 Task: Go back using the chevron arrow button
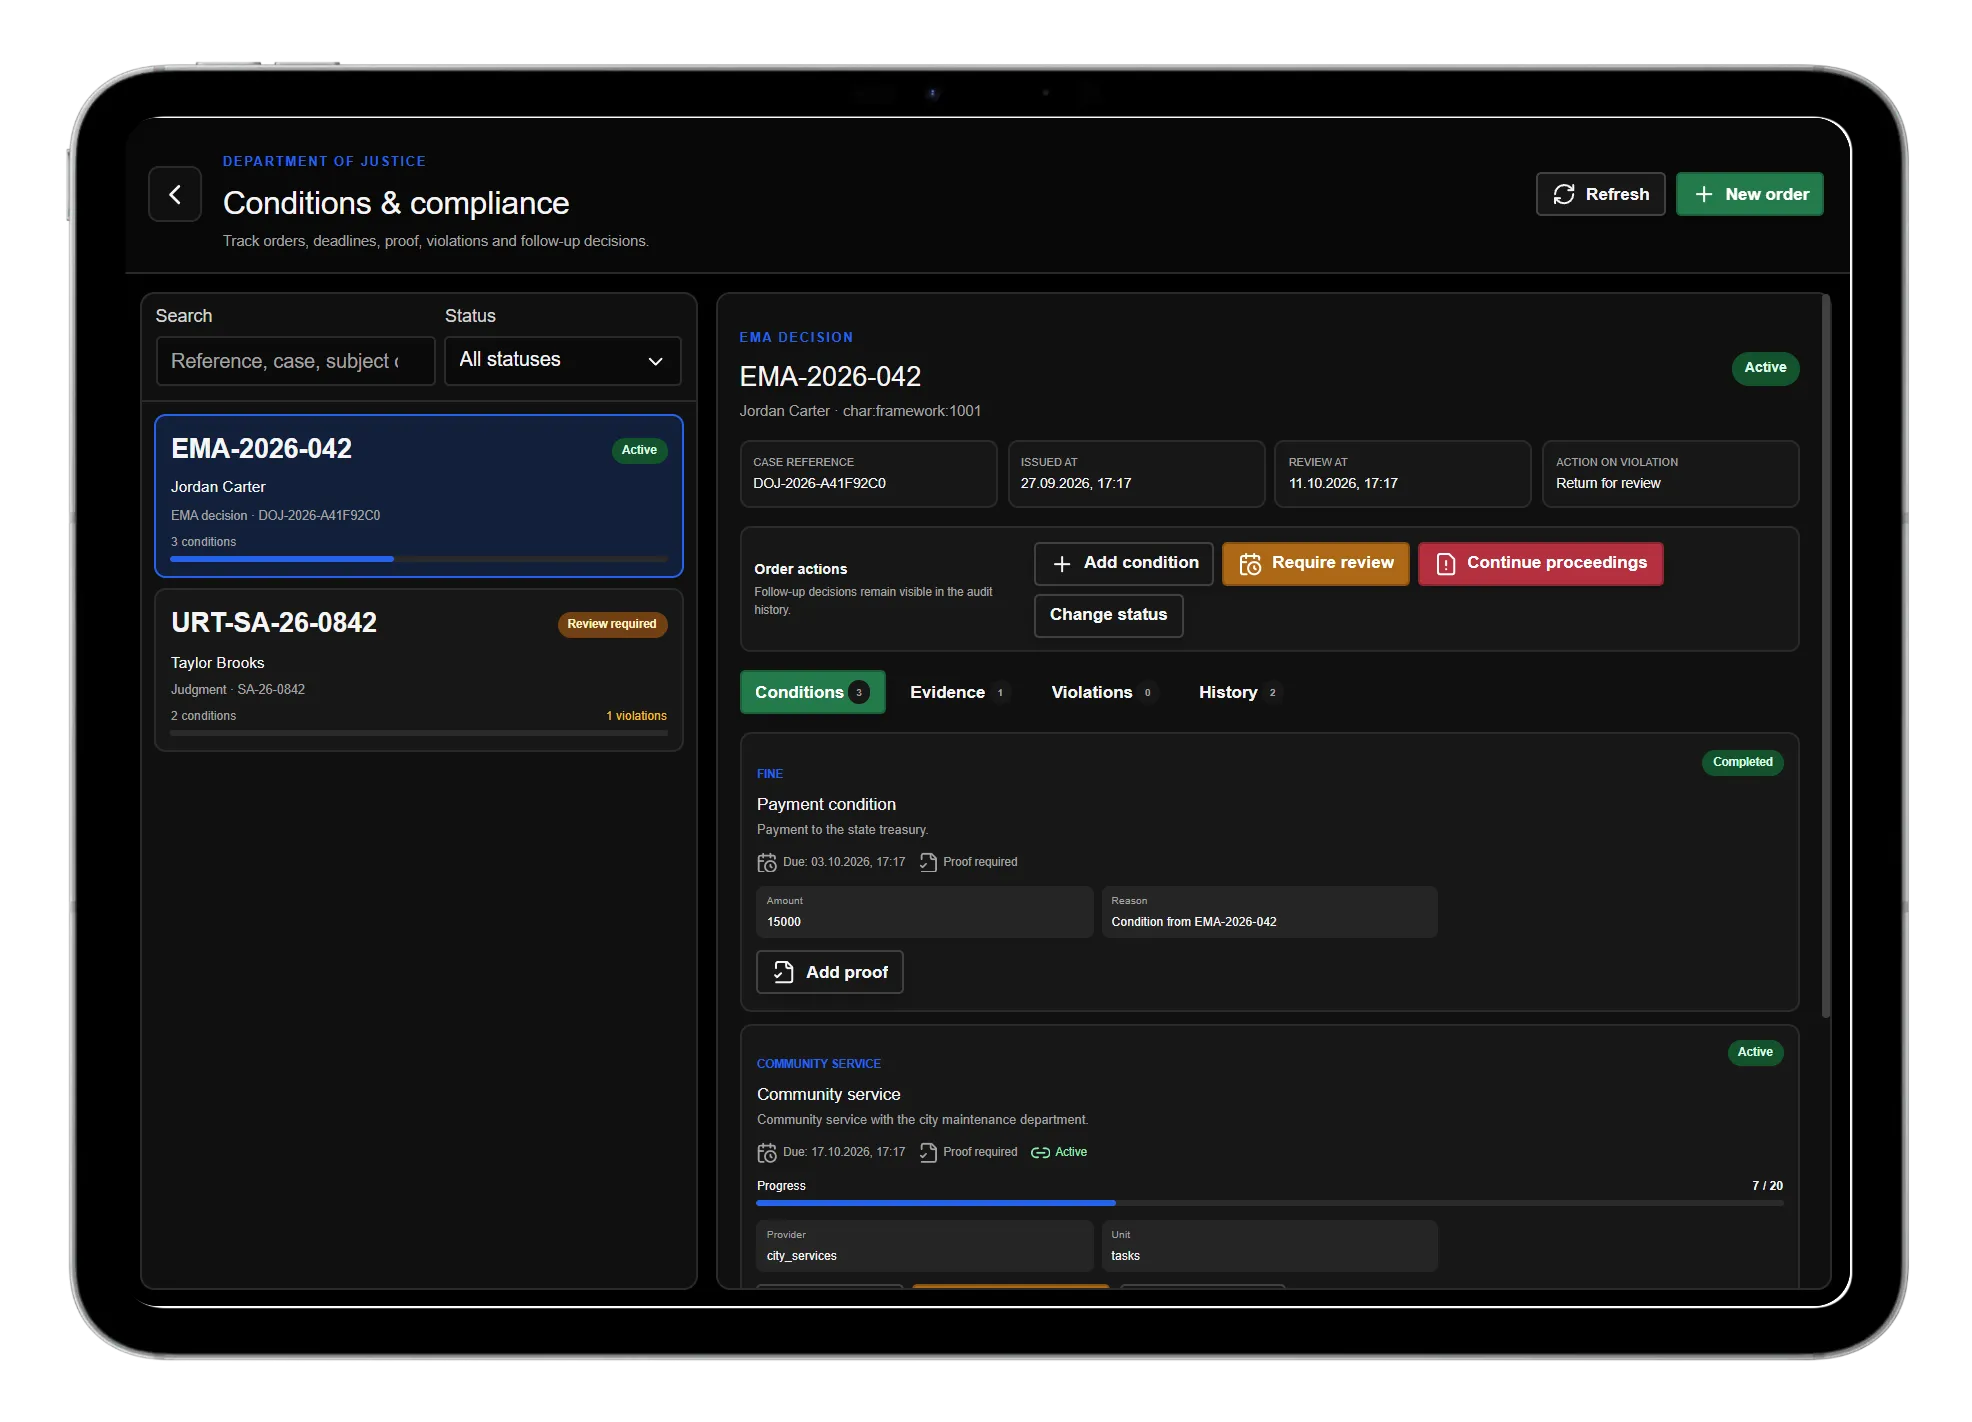click(175, 194)
